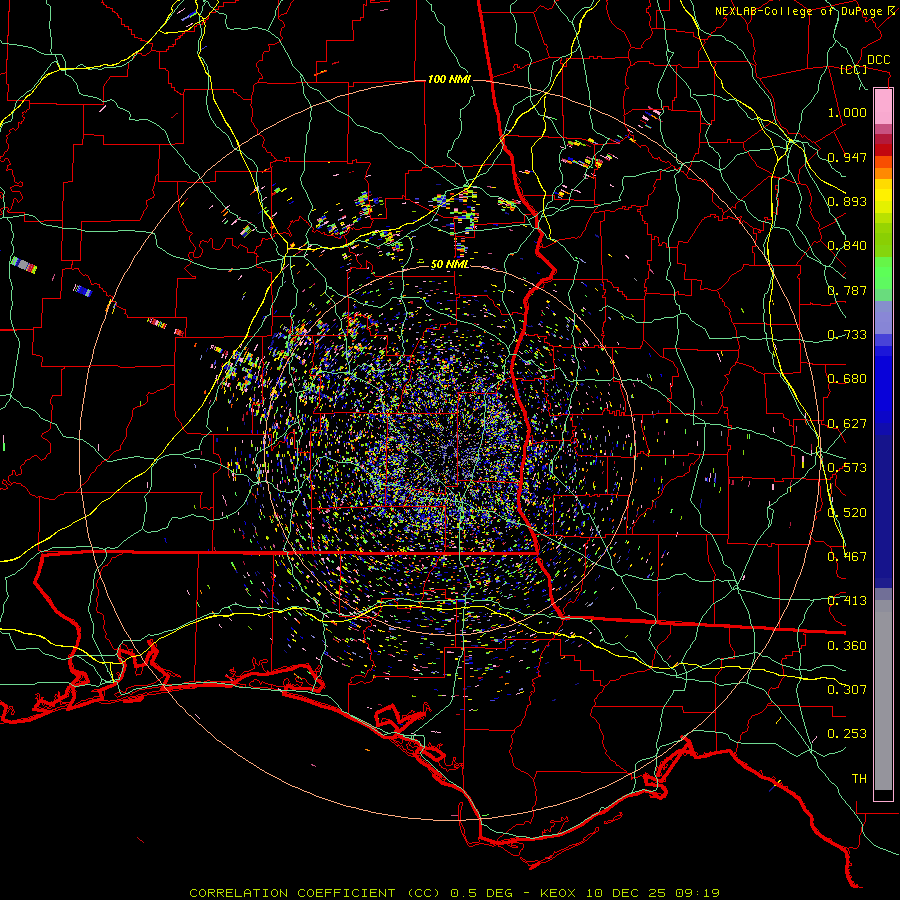Pick the red color band in legend

coord(883,150)
